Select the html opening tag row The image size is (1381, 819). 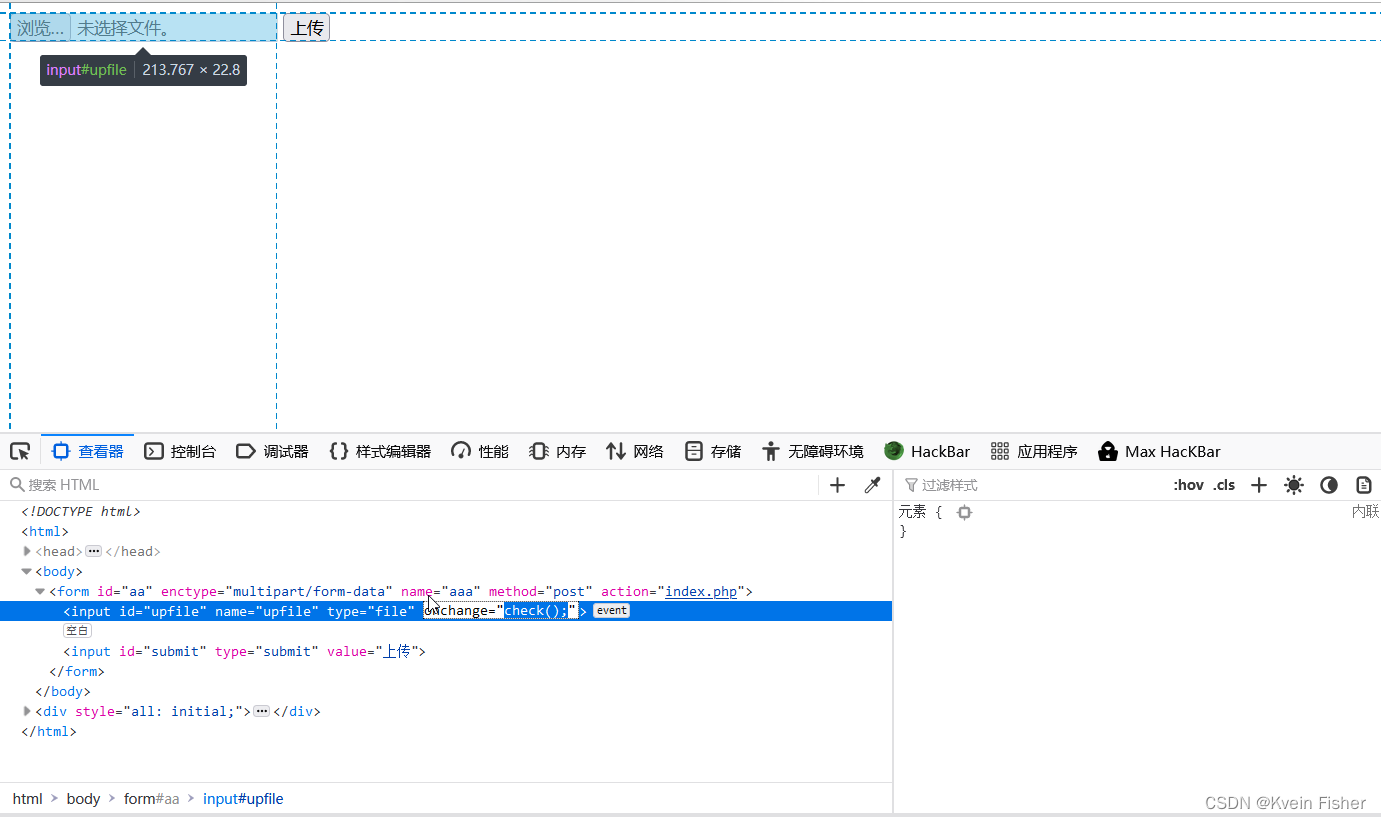tap(446, 531)
